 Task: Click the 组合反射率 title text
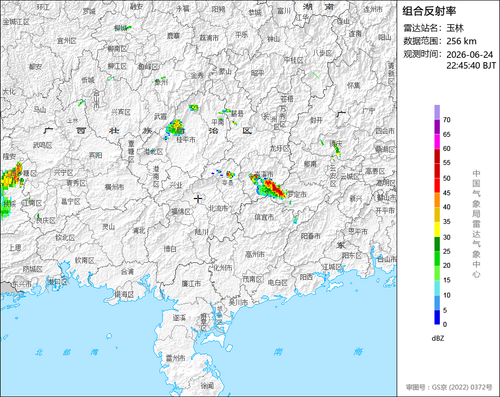pyautogui.click(x=429, y=11)
